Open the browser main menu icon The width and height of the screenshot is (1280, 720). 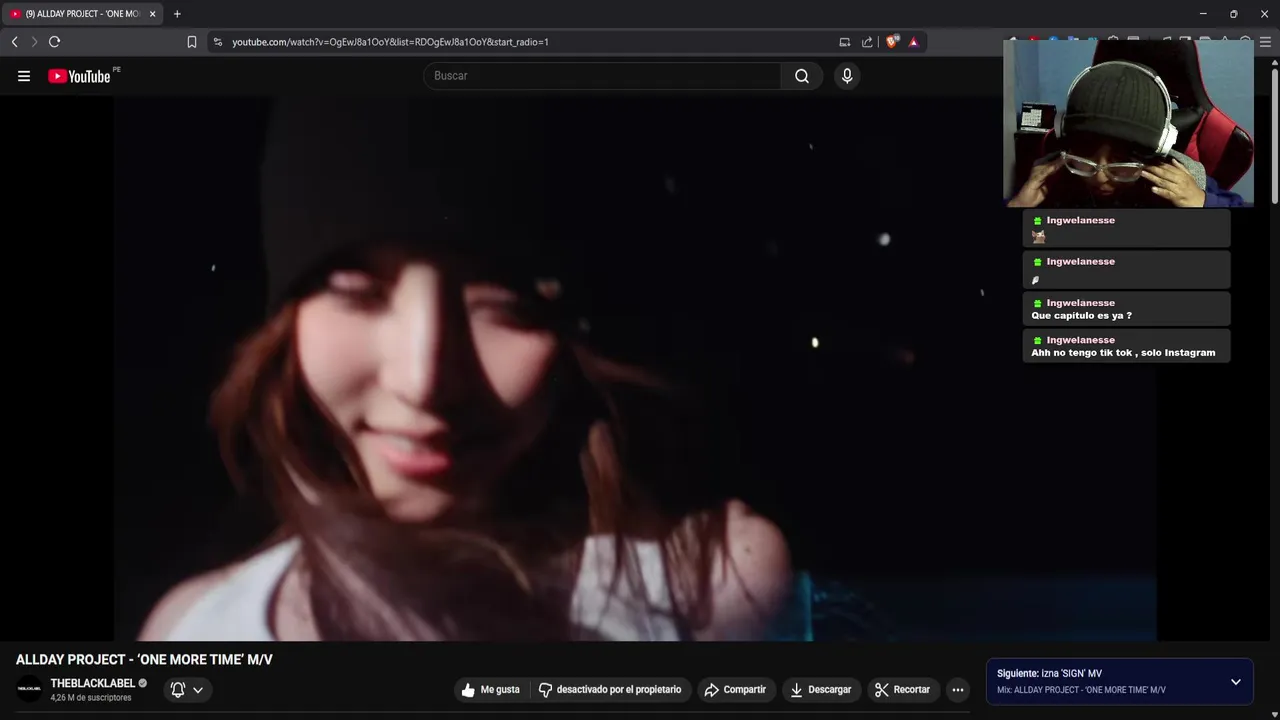click(1265, 42)
